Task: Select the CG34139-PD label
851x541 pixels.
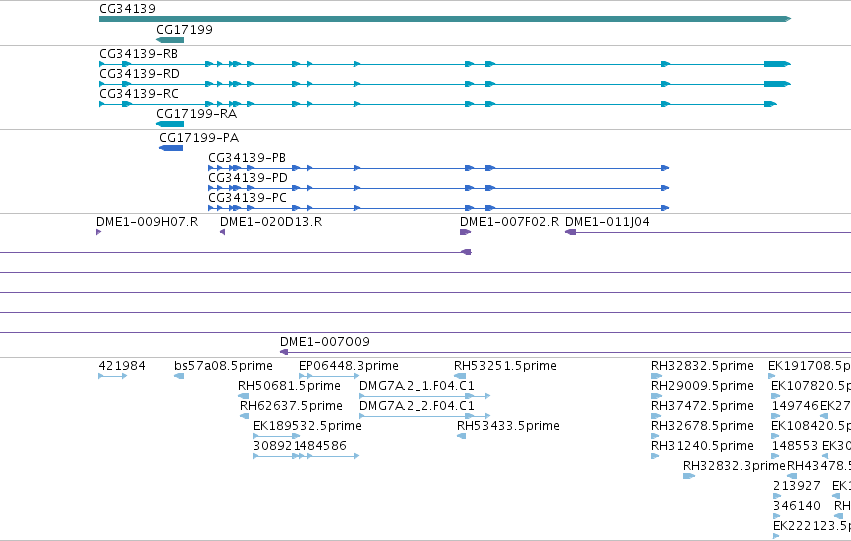Action: tap(248, 178)
